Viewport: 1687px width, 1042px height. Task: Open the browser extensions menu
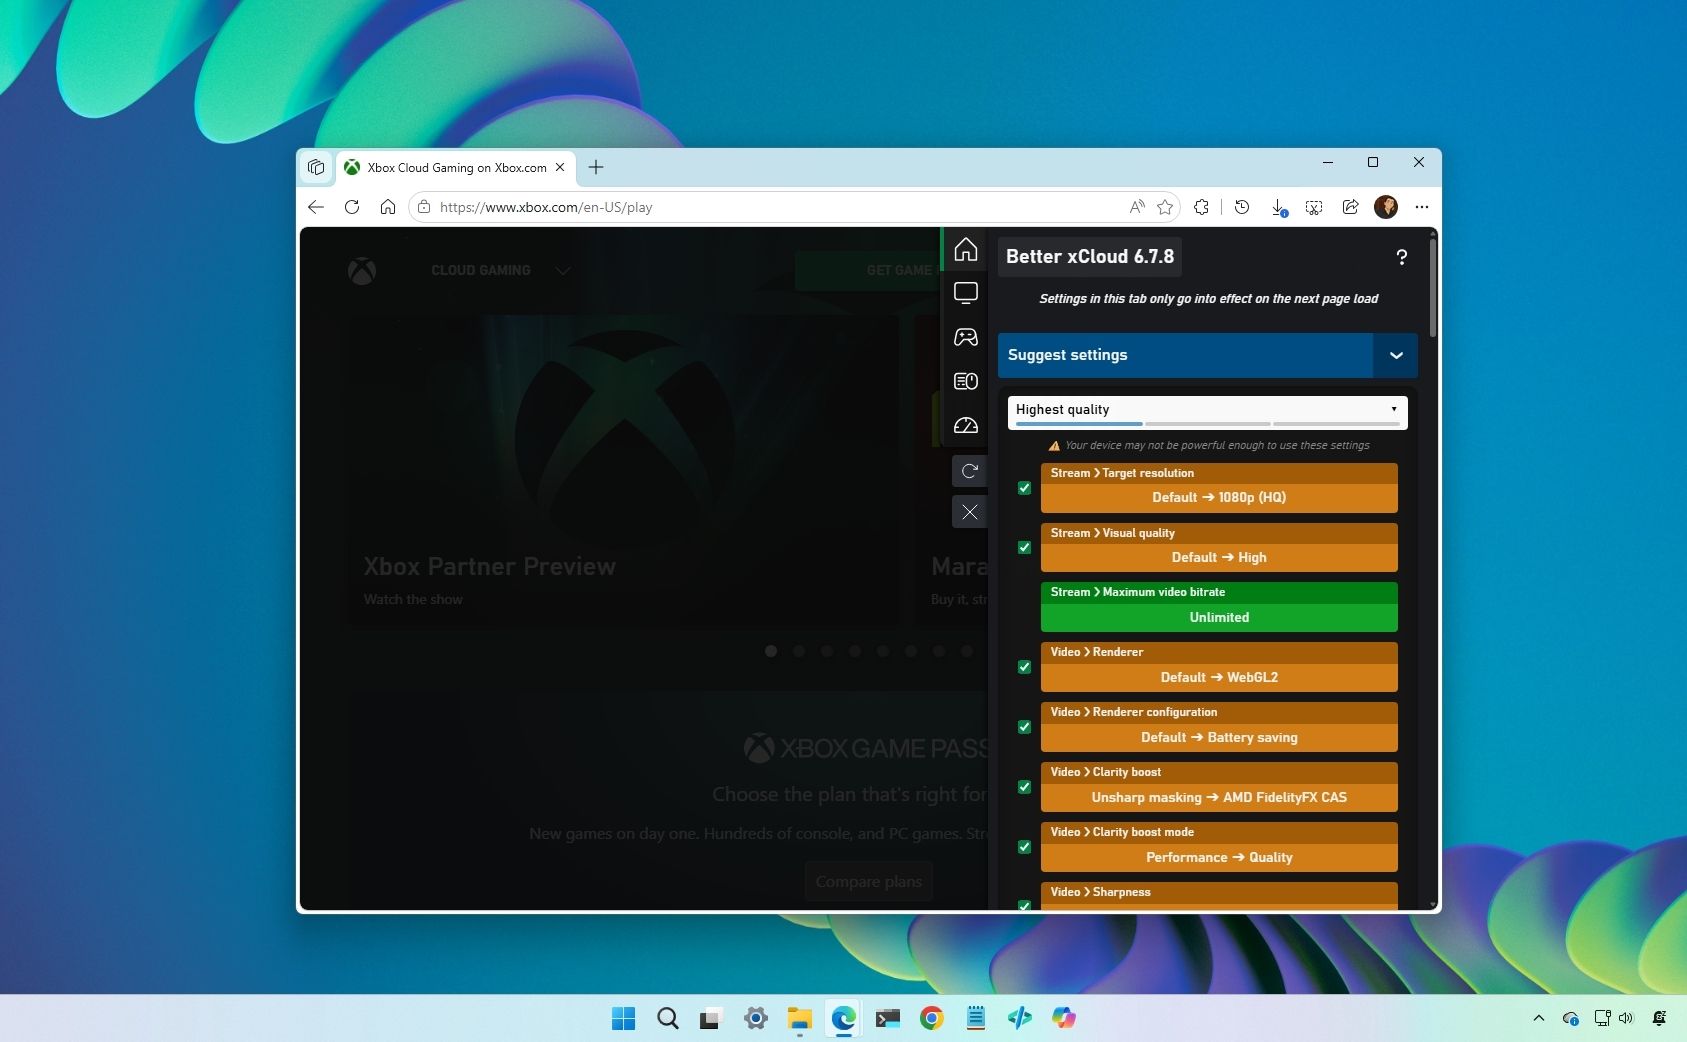[1201, 207]
